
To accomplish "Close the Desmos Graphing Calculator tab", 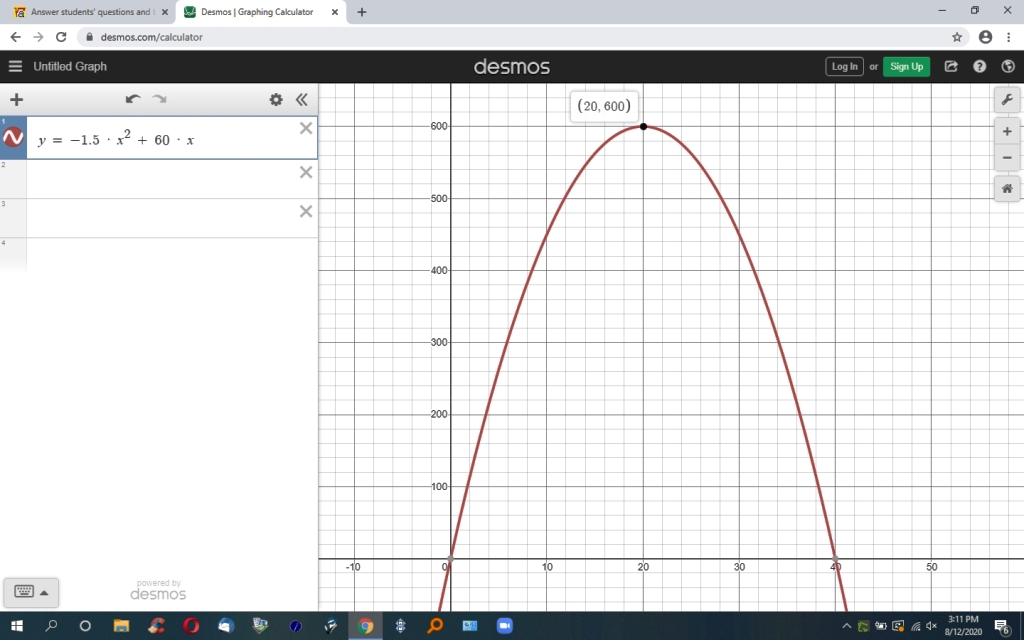I will (335, 12).
